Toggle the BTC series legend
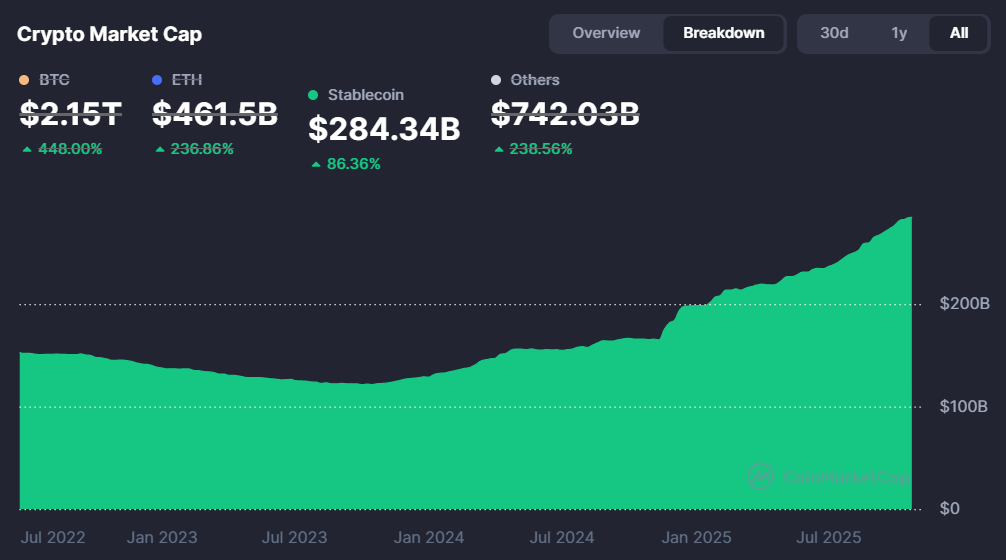Viewport: 1006px width, 560px height. pyautogui.click(x=53, y=80)
